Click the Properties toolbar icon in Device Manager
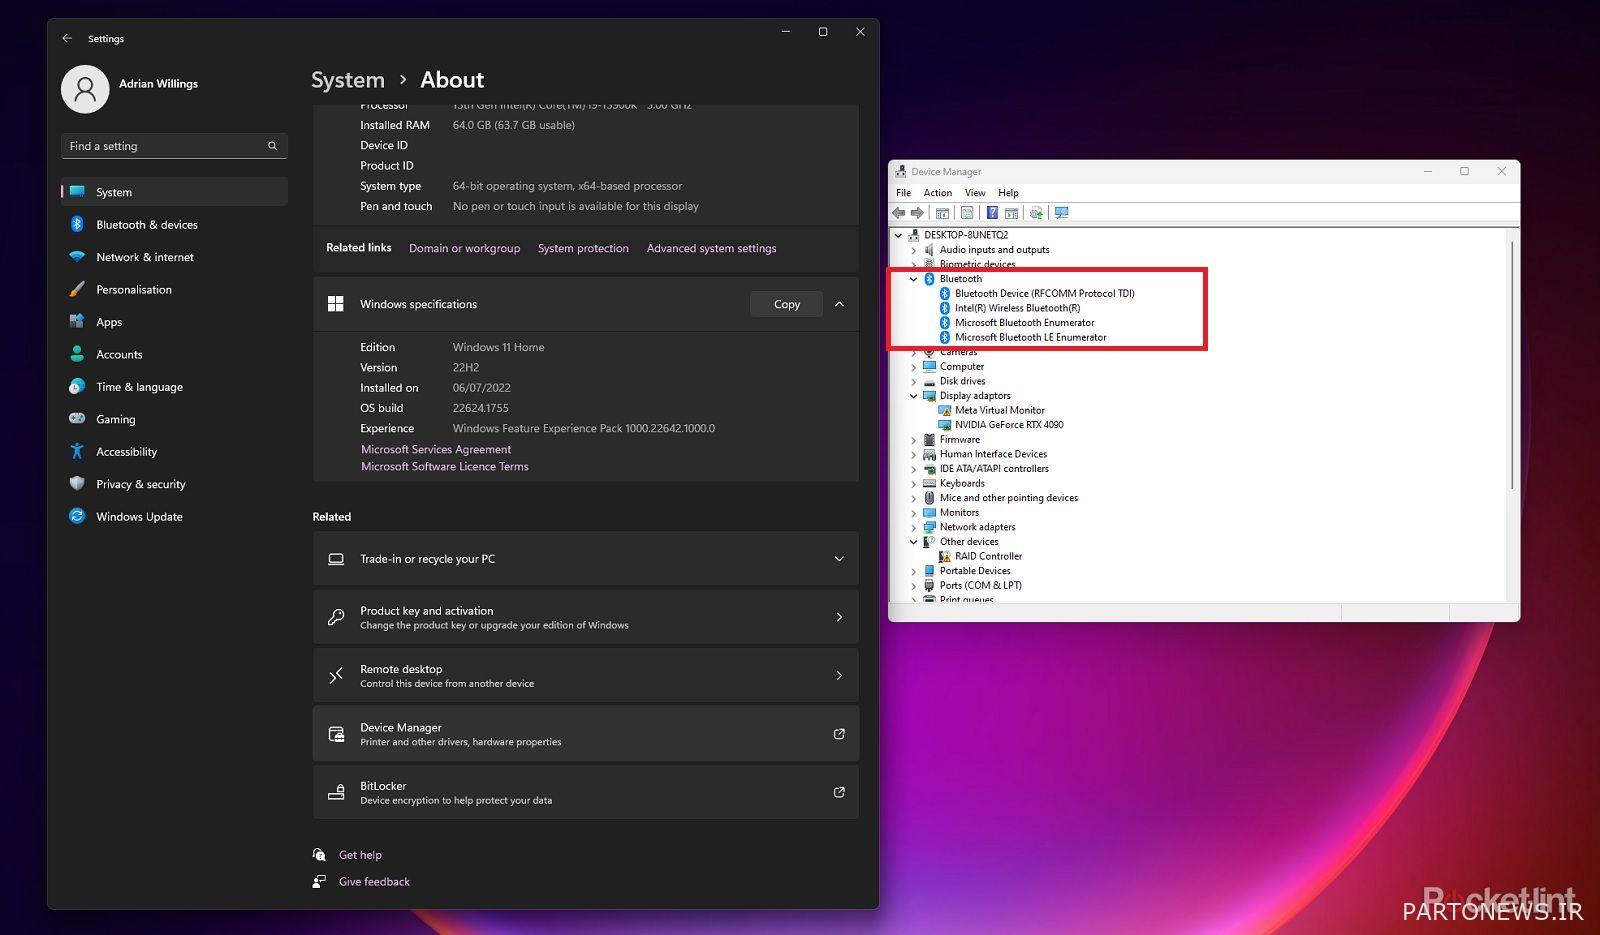This screenshot has height=935, width=1600. [967, 213]
